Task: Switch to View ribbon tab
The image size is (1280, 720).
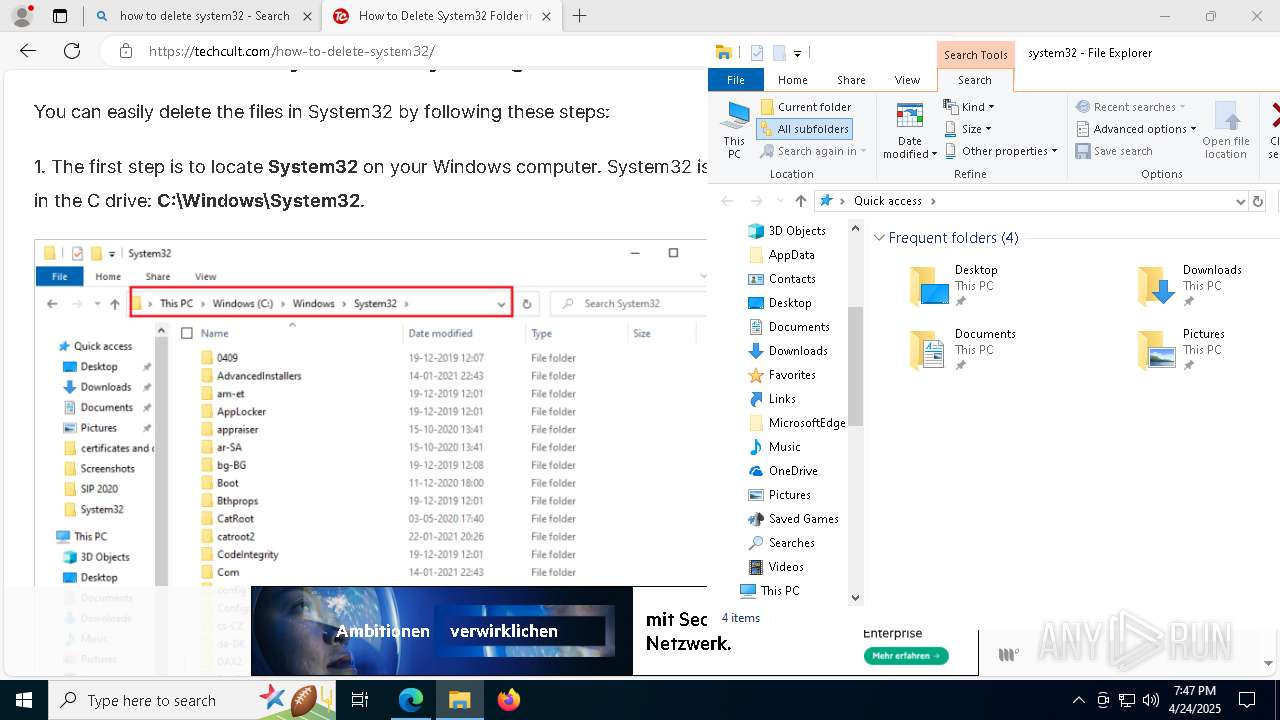Action: pyautogui.click(x=907, y=80)
